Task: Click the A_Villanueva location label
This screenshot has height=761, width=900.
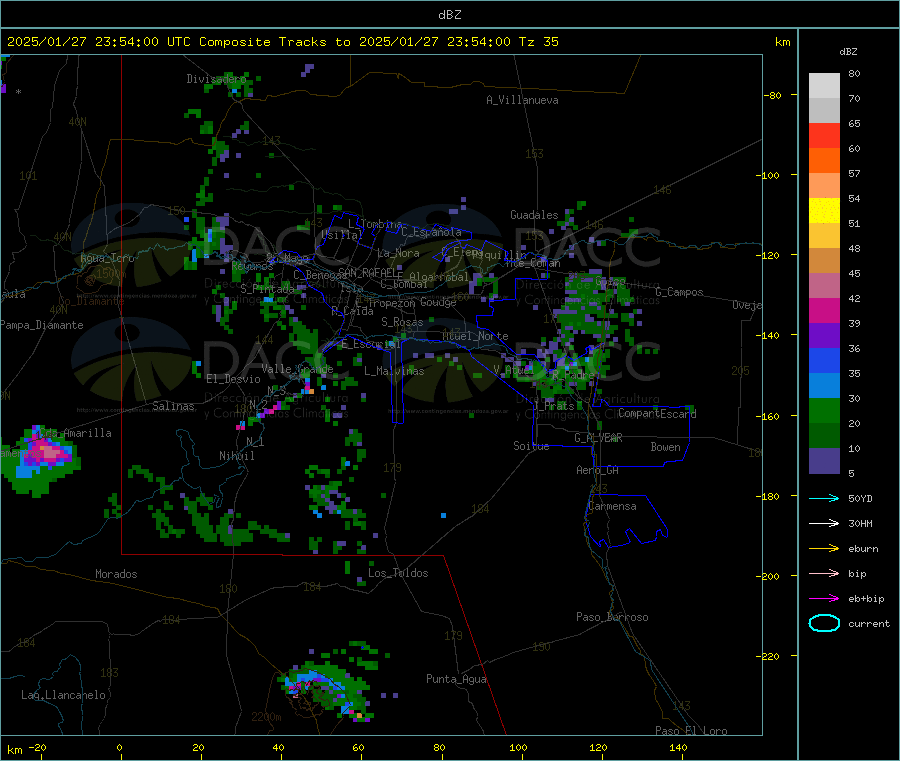Action: pos(522,100)
